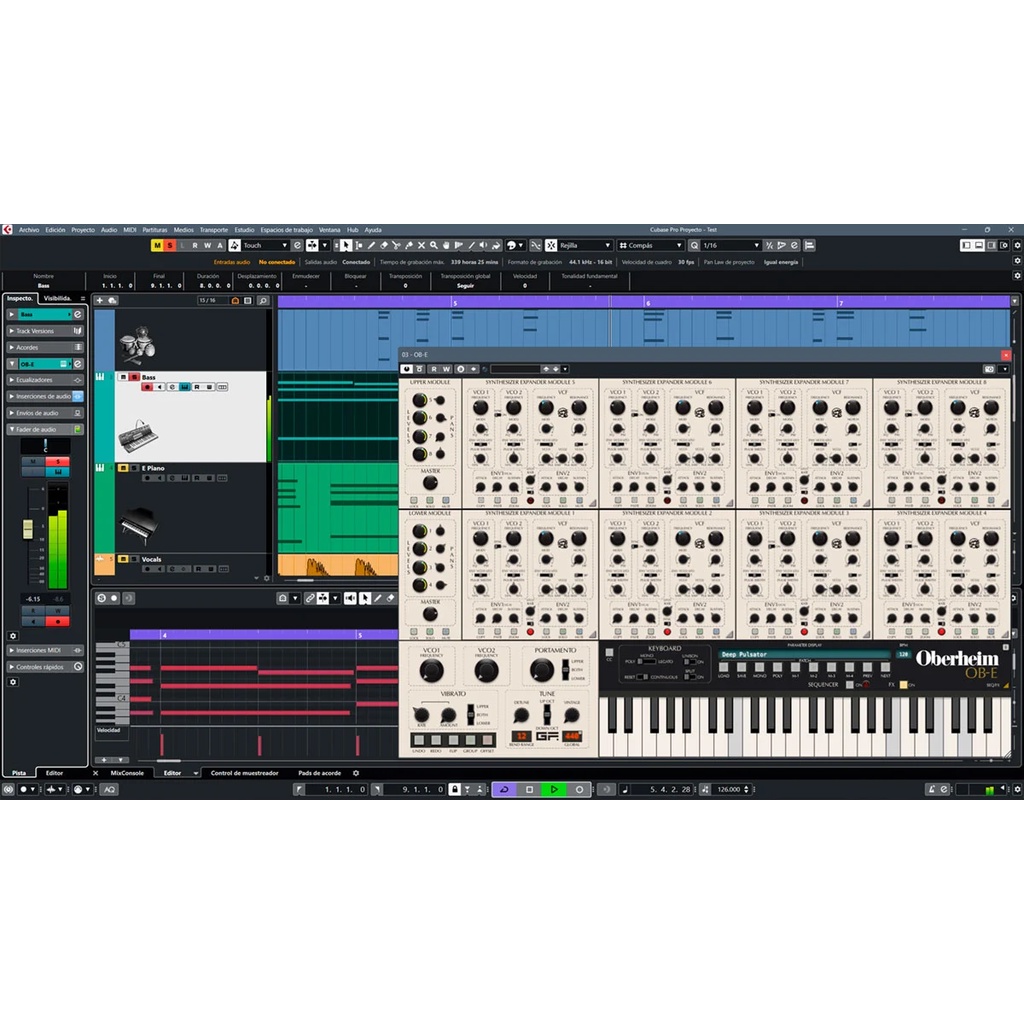Toggle the yellow global Mute M button
Screen dimensions: 1024x1024
[157, 246]
